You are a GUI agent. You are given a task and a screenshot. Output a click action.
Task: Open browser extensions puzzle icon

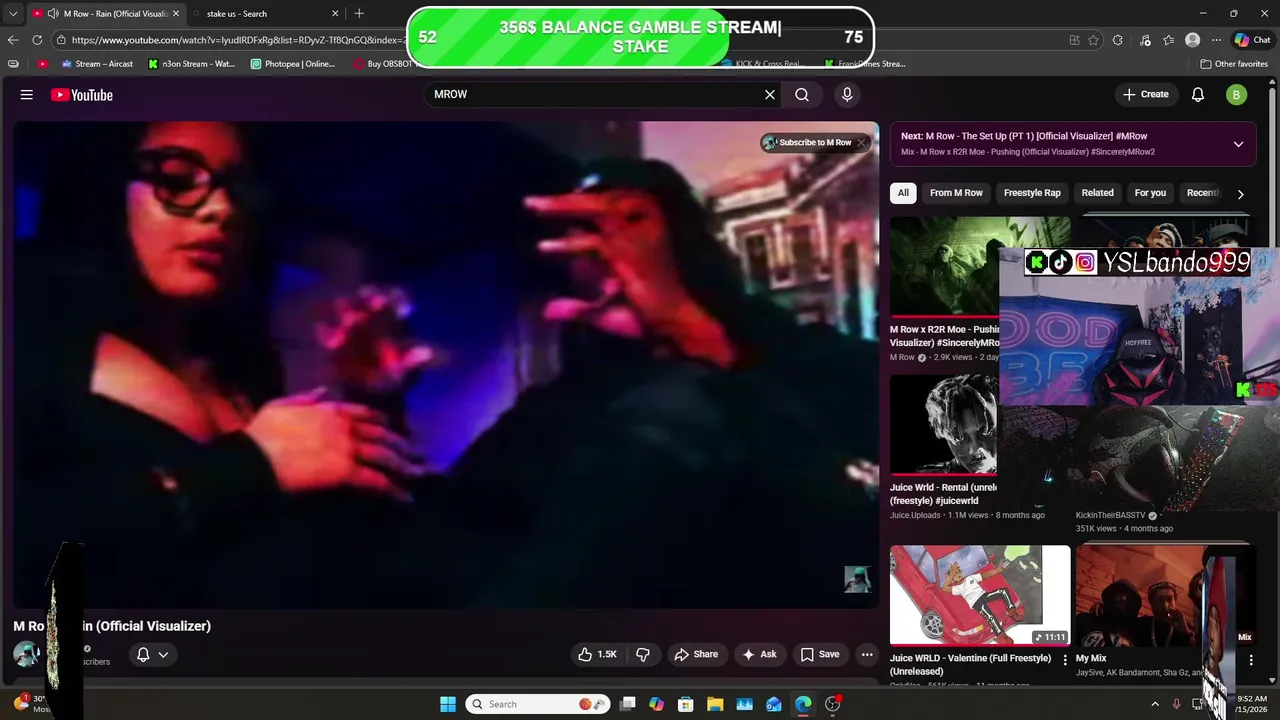point(1118,40)
